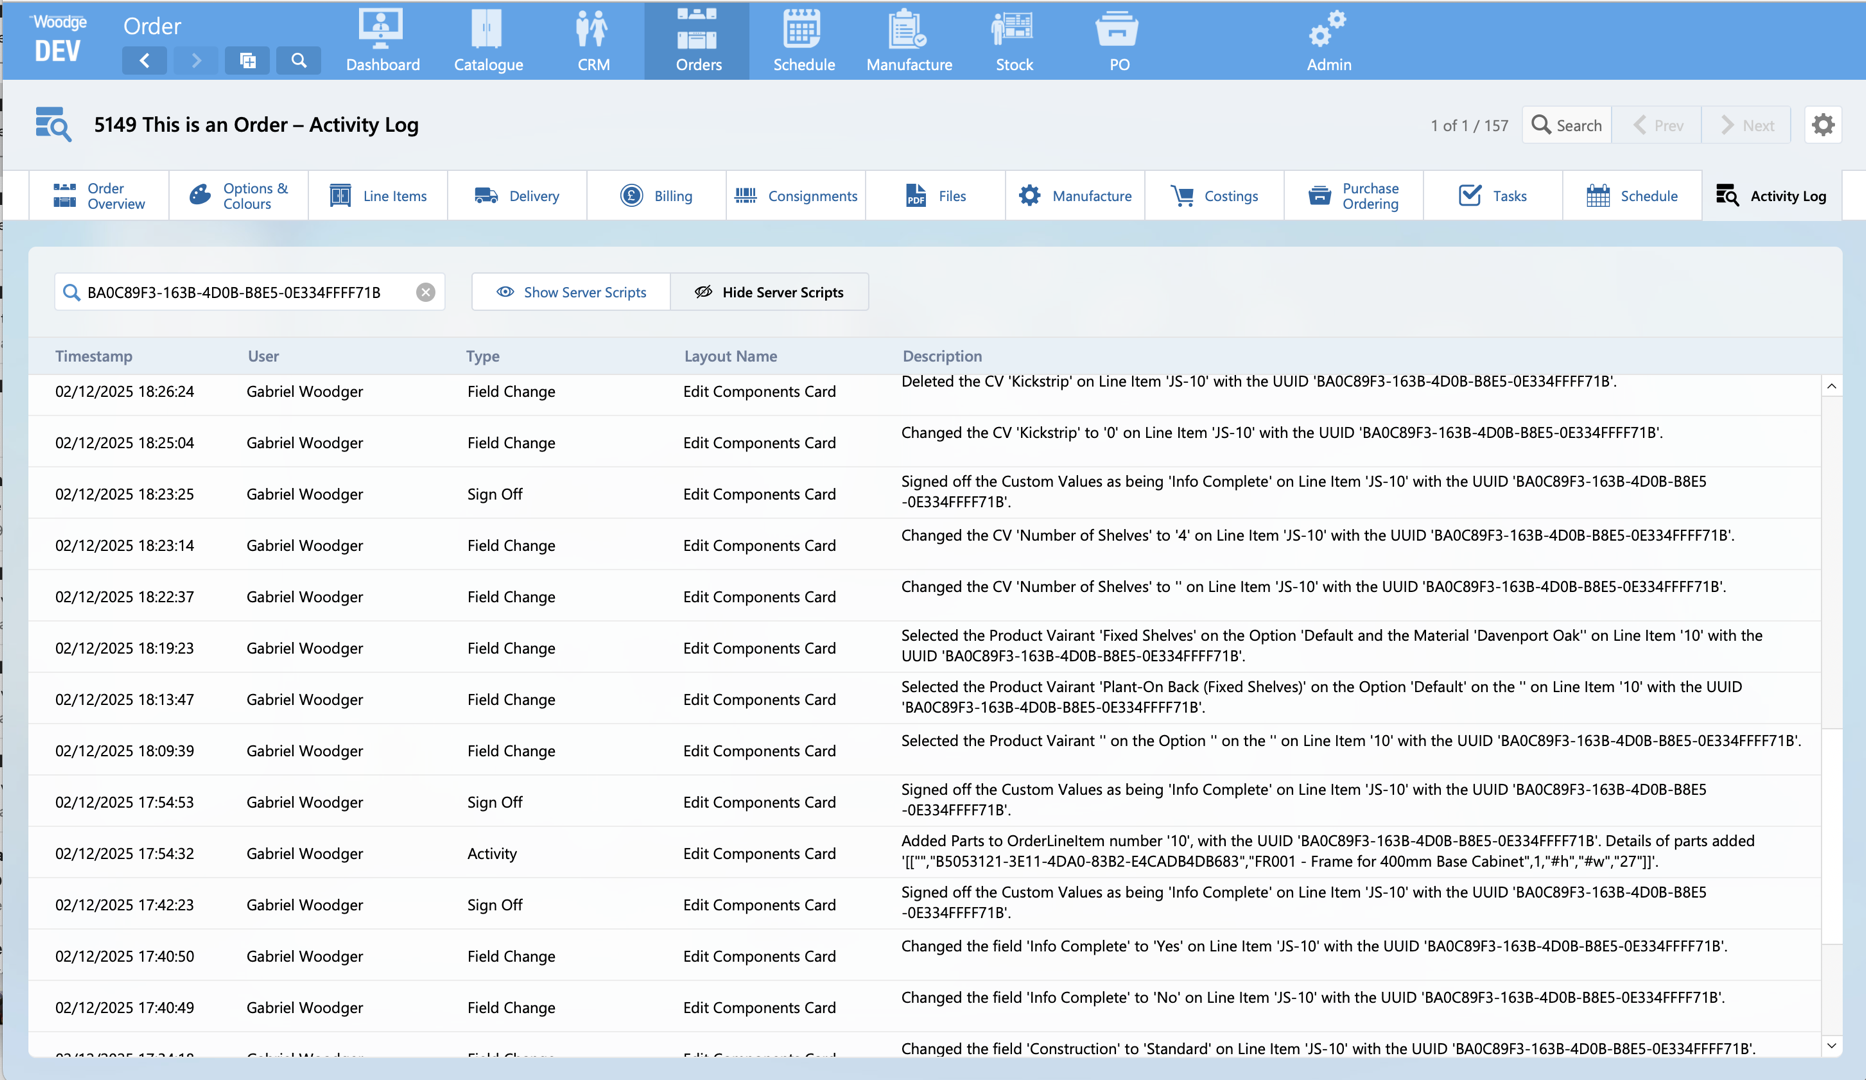Open the Line Items tab
Image resolution: width=1866 pixels, height=1080 pixels.
click(378, 196)
